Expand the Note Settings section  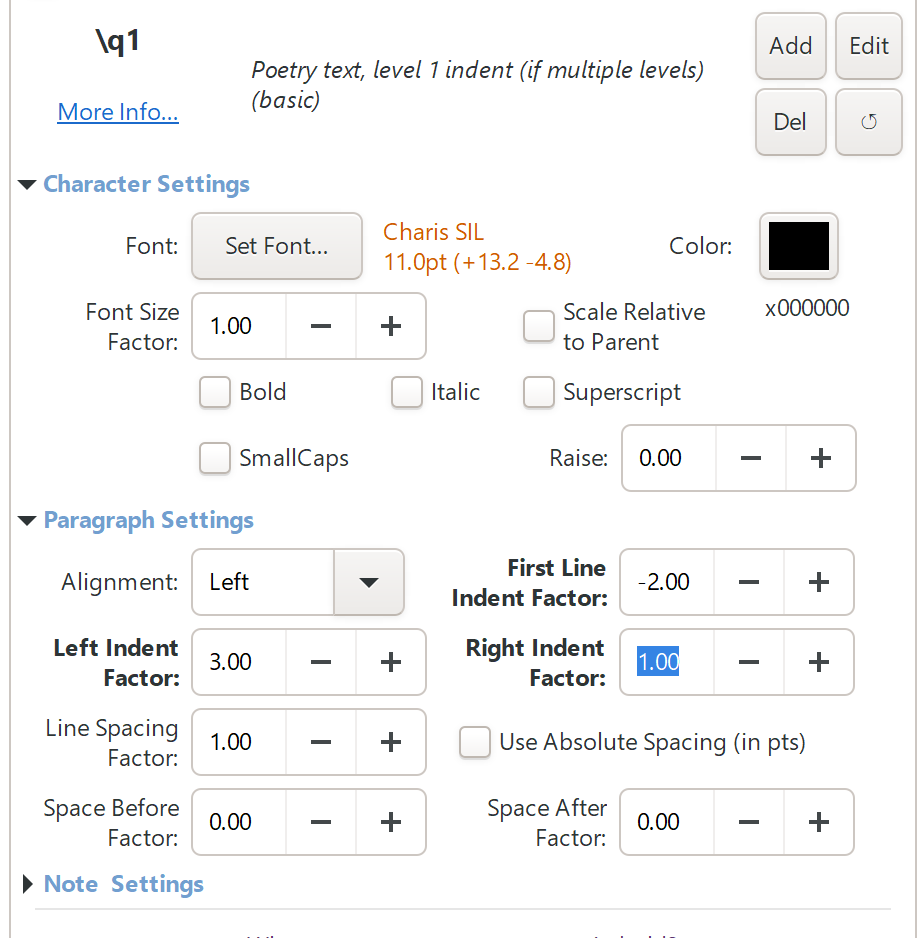(27, 884)
